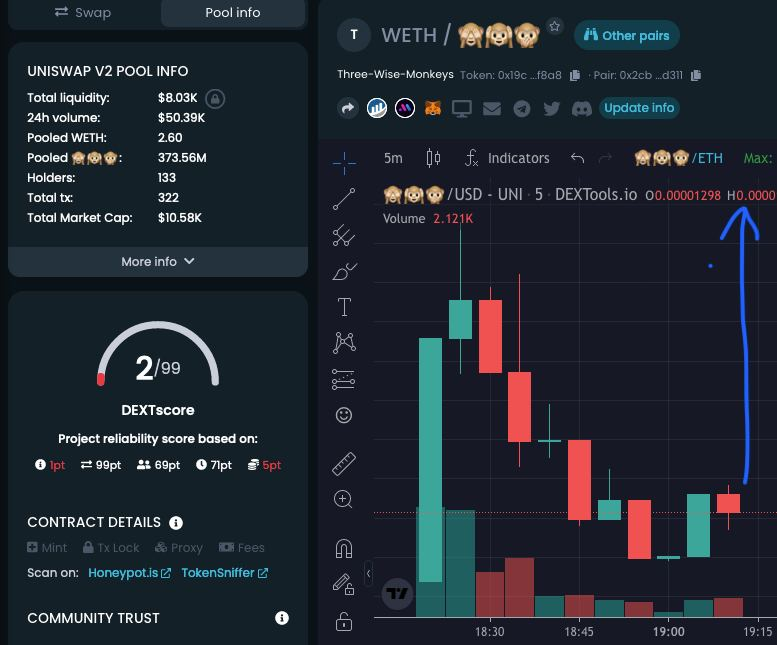The height and width of the screenshot is (645, 777).
Task: Add pair to favorites star
Action: click(x=555, y=26)
